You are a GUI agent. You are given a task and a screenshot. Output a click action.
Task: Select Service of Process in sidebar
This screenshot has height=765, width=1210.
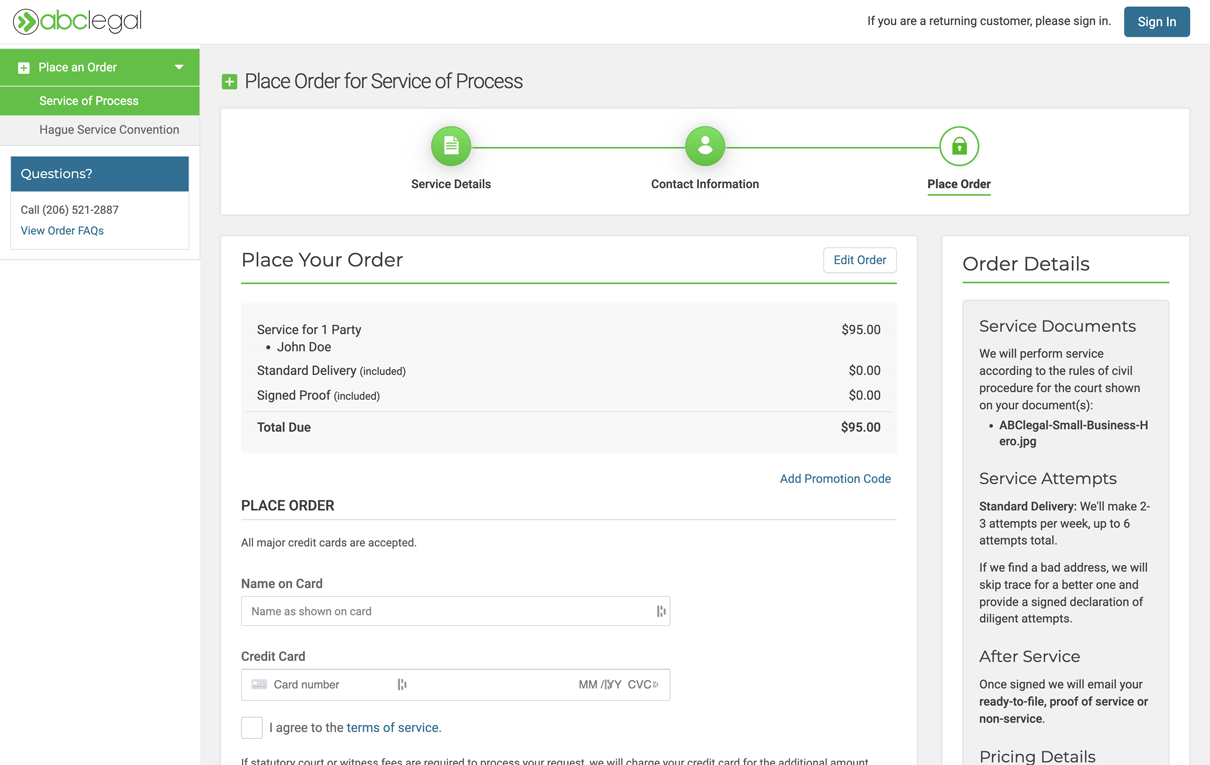89,101
